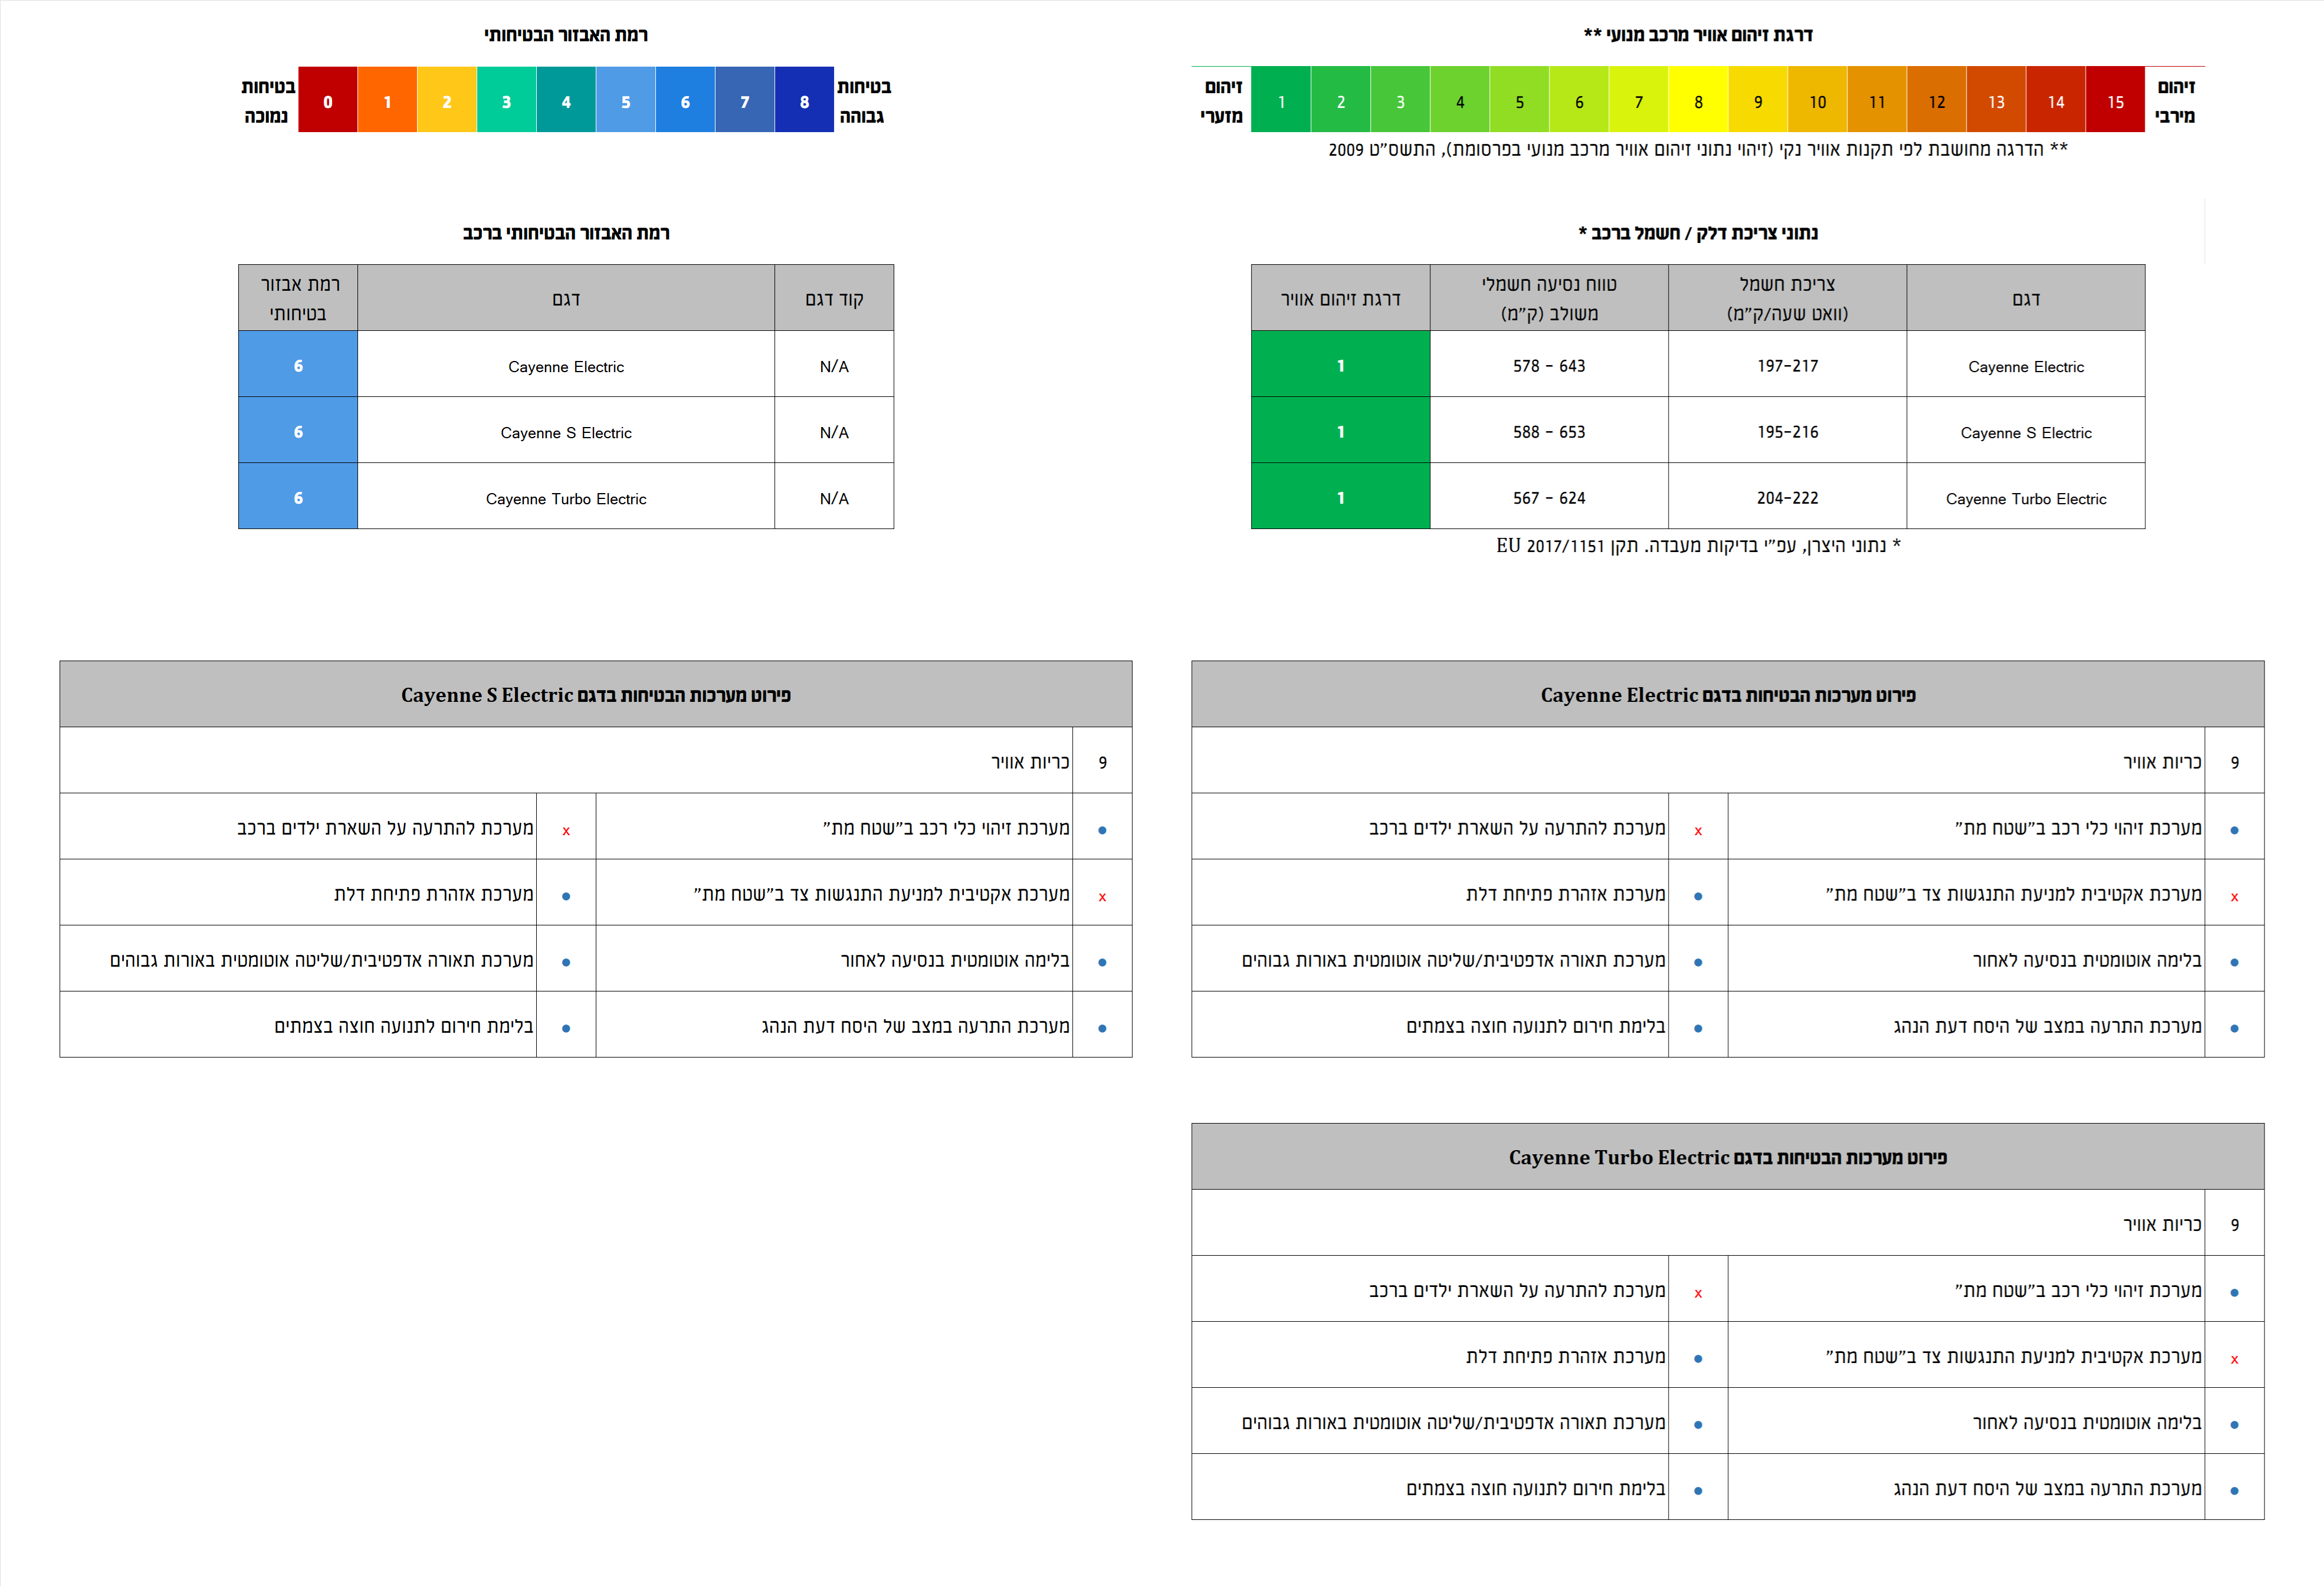The height and width of the screenshot is (1586, 2324).
Task: Click red X for child-left alert in Turbo Electric table
Action: coord(1697,1292)
